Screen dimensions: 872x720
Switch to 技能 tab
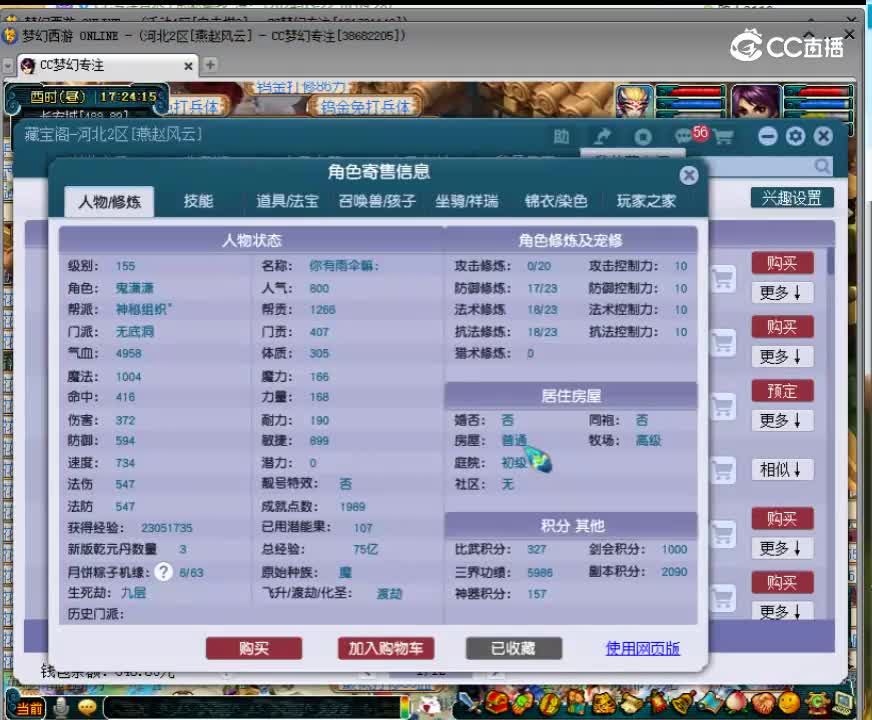(199, 201)
